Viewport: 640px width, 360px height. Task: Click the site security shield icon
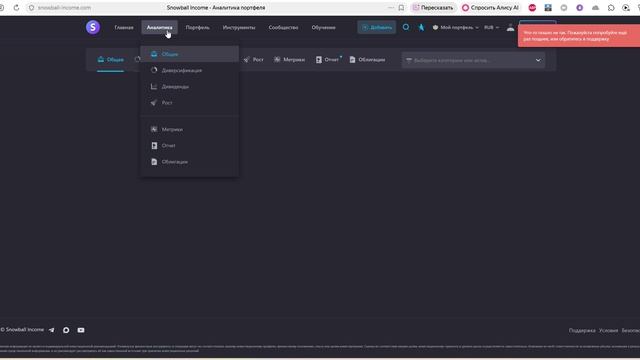click(31, 7)
